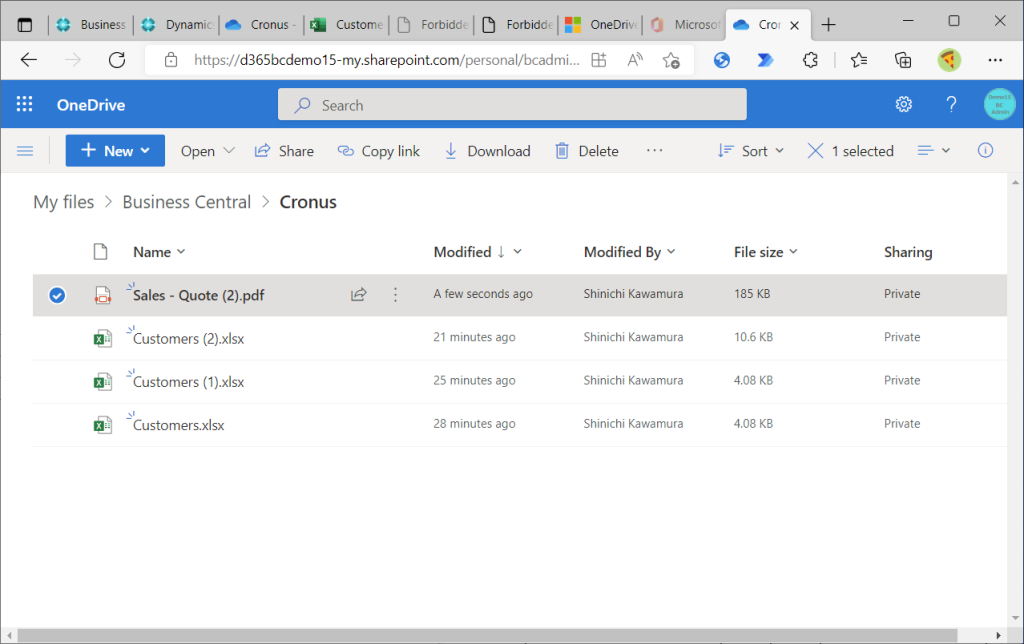Viewport: 1024px width, 644px height.
Task: Open the Help question mark
Action: (951, 105)
